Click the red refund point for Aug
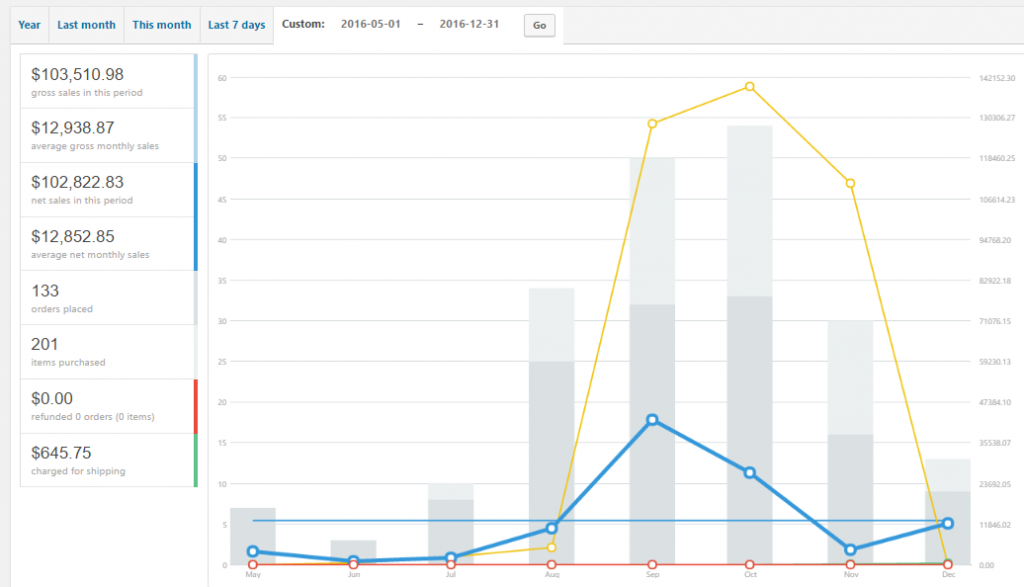This screenshot has width=1024, height=587. pyautogui.click(x=552, y=565)
